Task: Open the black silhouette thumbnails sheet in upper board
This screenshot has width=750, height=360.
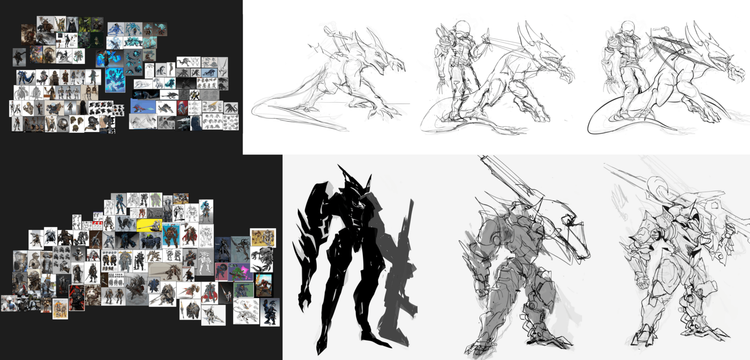Action: (x=101, y=108)
